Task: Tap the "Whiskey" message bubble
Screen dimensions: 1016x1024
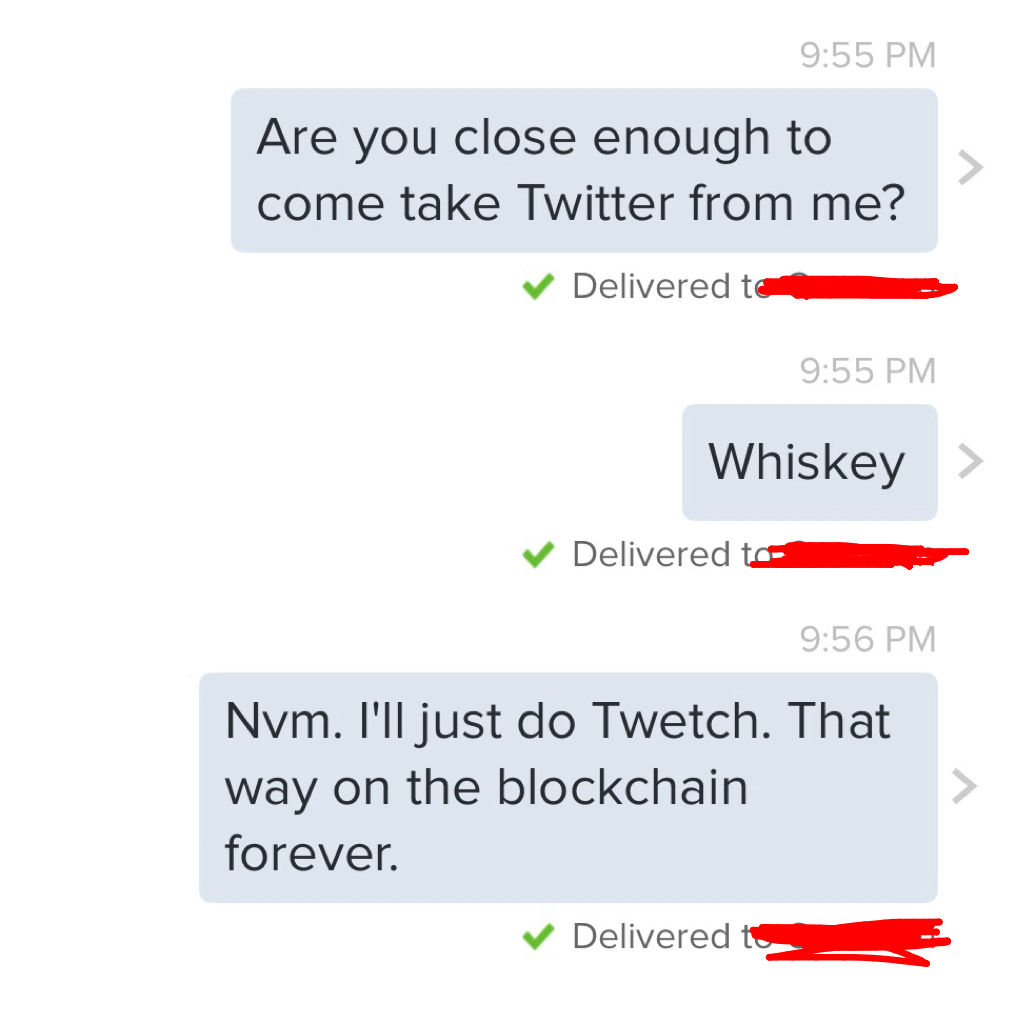Action: pyautogui.click(x=809, y=462)
